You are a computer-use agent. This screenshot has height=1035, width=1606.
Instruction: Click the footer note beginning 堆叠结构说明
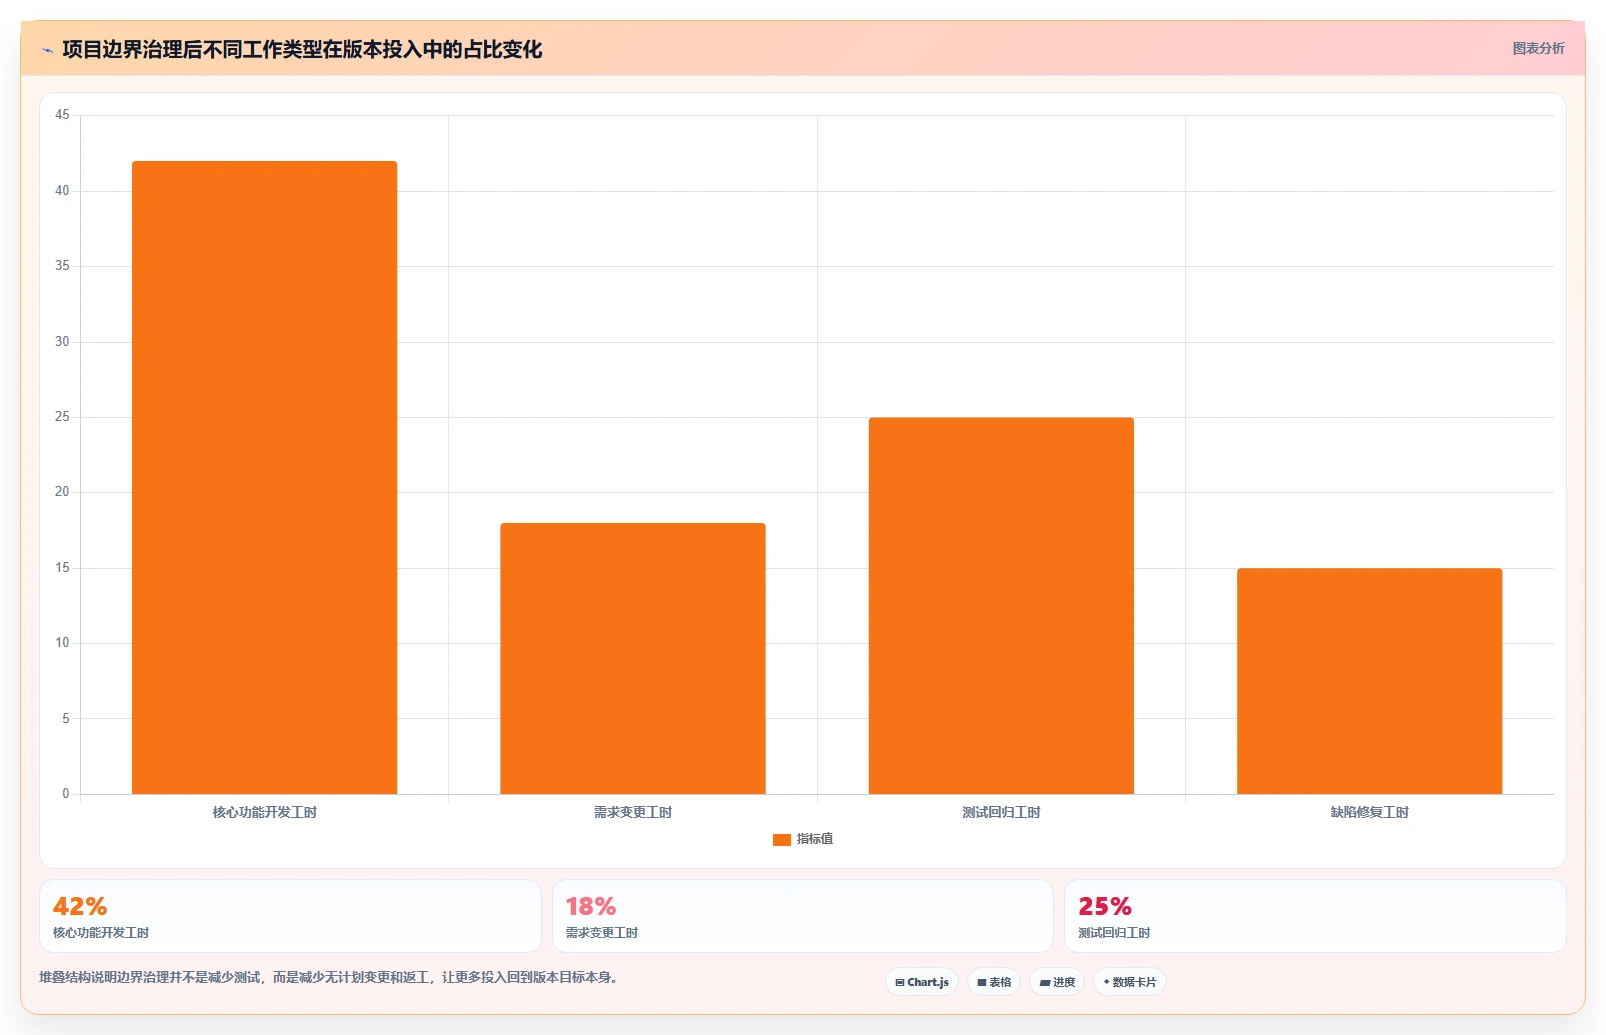[x=328, y=977]
